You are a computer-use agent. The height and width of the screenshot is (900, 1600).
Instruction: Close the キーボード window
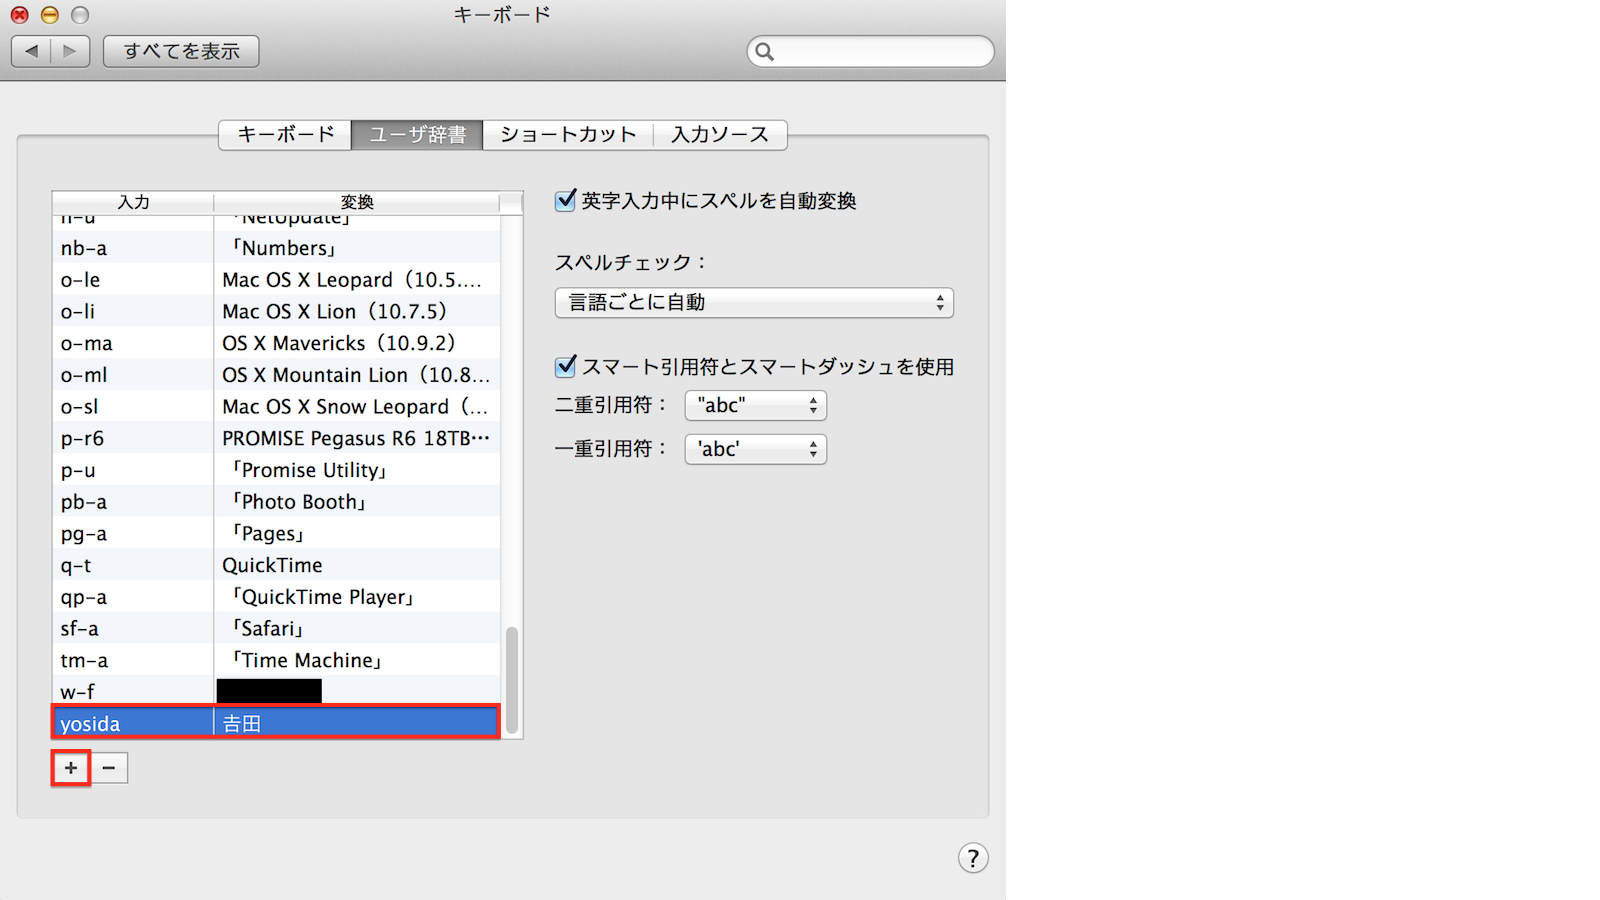coord(19,15)
